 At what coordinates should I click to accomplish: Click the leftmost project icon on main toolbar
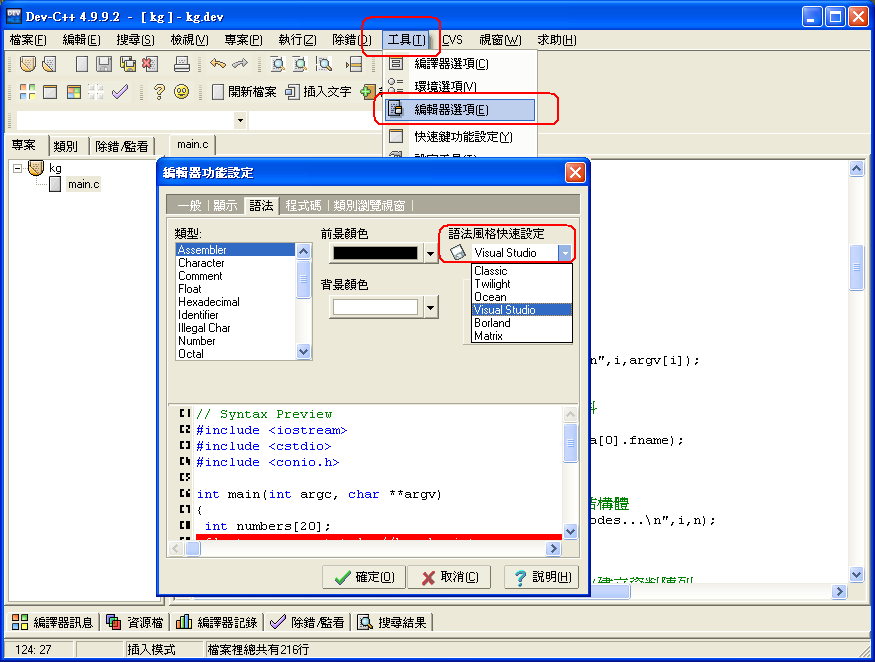[27, 64]
